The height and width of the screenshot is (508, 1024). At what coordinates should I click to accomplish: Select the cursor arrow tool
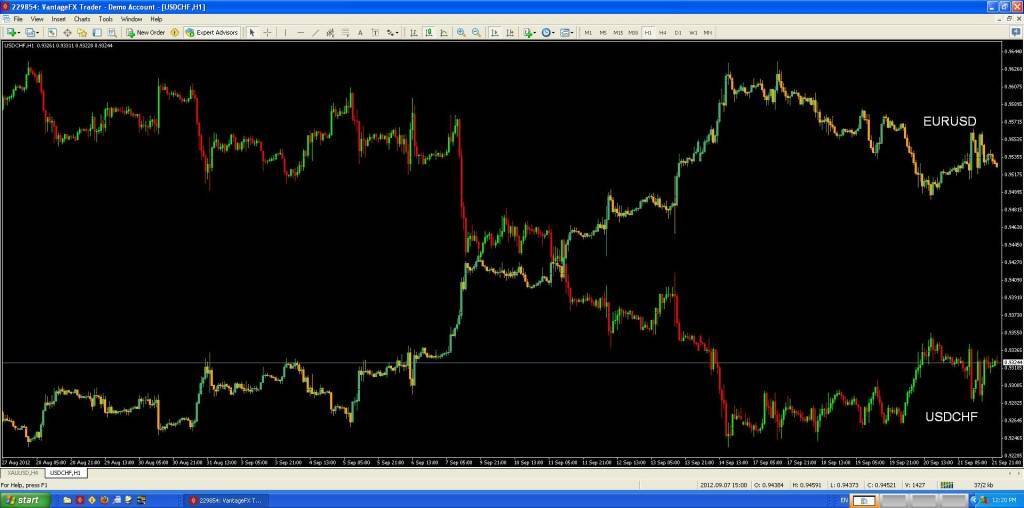coord(252,32)
